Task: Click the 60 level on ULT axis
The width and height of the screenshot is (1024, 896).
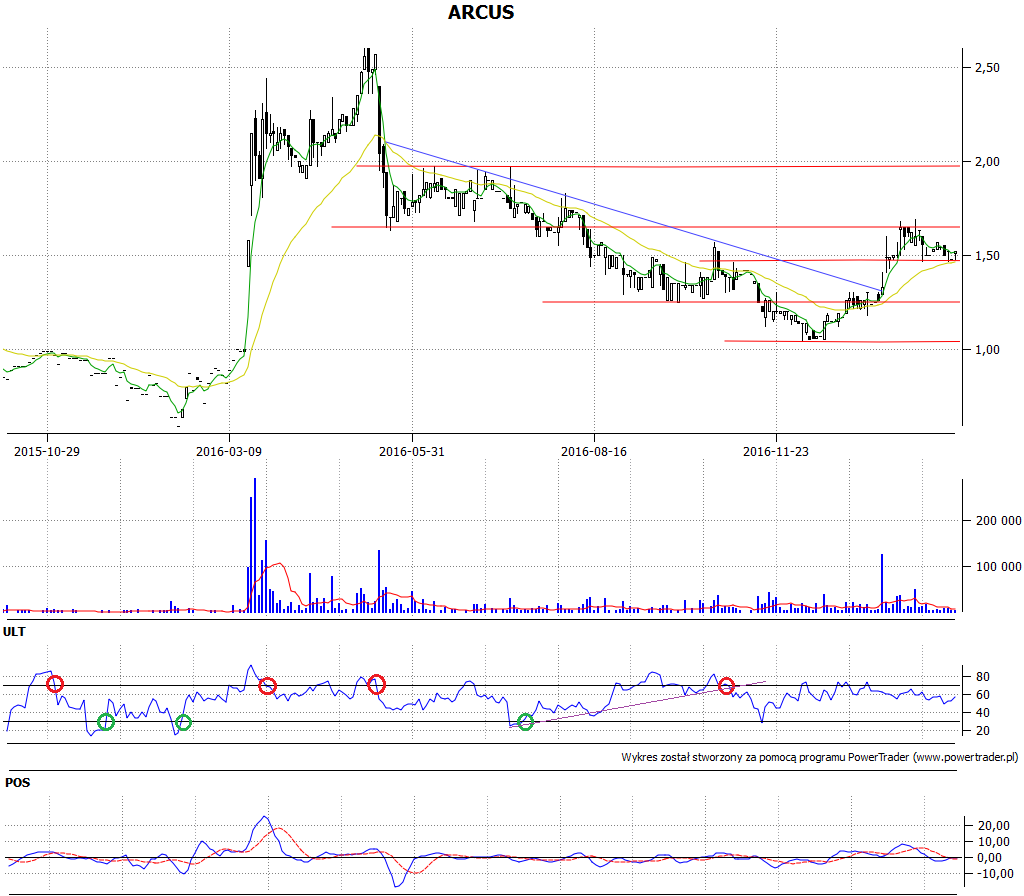Action: (x=983, y=694)
